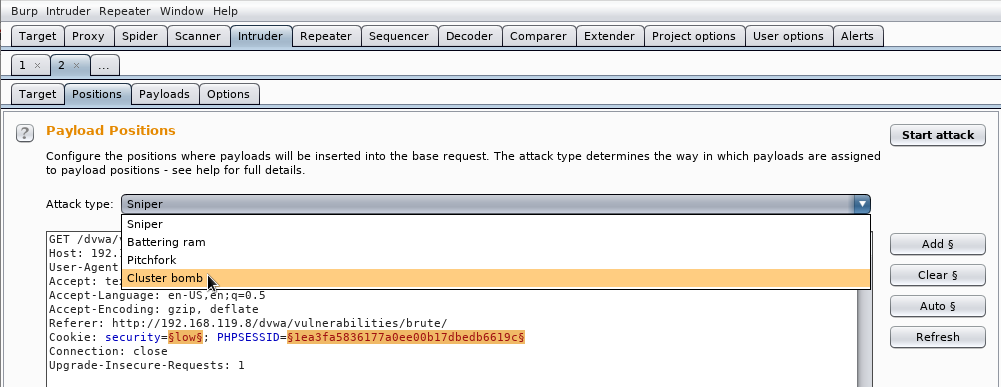Select the main Intruder tool tab

[260, 36]
